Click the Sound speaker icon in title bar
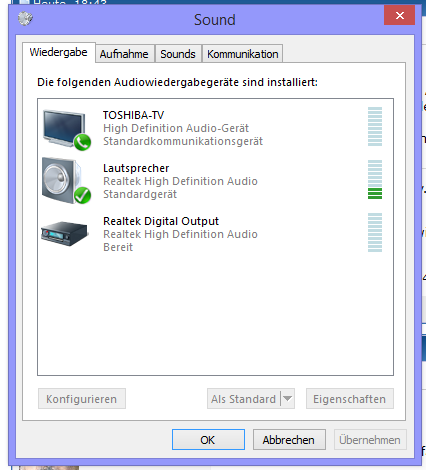This screenshot has height=470, width=426. point(25,18)
